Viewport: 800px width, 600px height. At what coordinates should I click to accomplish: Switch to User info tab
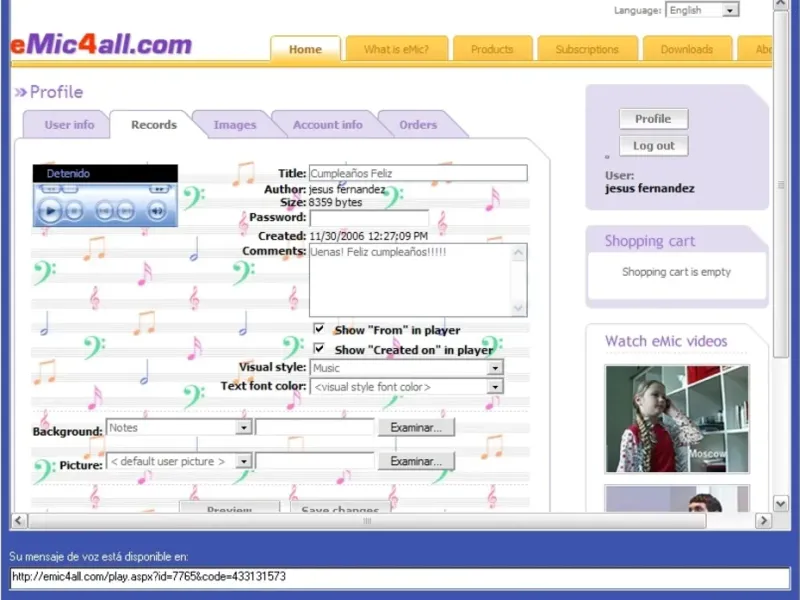pyautogui.click(x=69, y=124)
